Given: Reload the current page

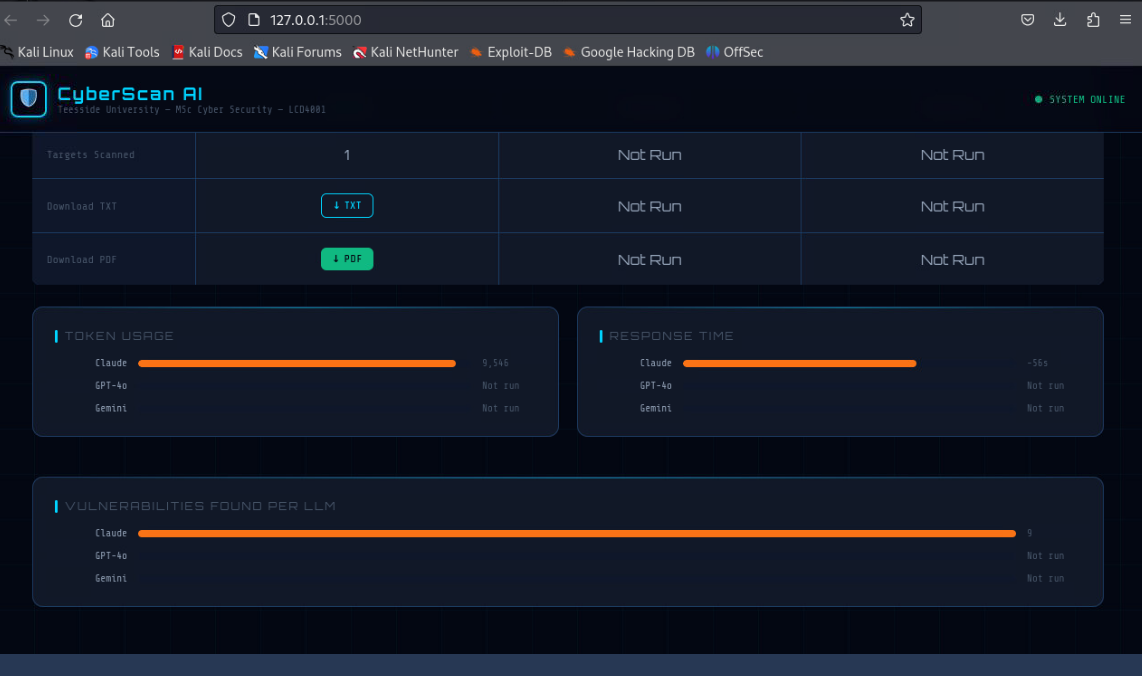Looking at the screenshot, I should click(76, 20).
